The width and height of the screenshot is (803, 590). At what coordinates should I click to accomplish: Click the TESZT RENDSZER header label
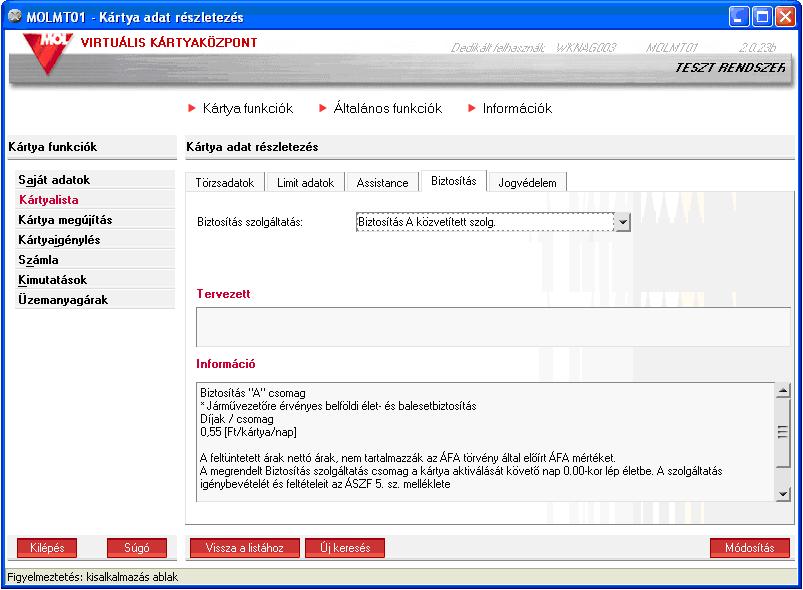729,67
